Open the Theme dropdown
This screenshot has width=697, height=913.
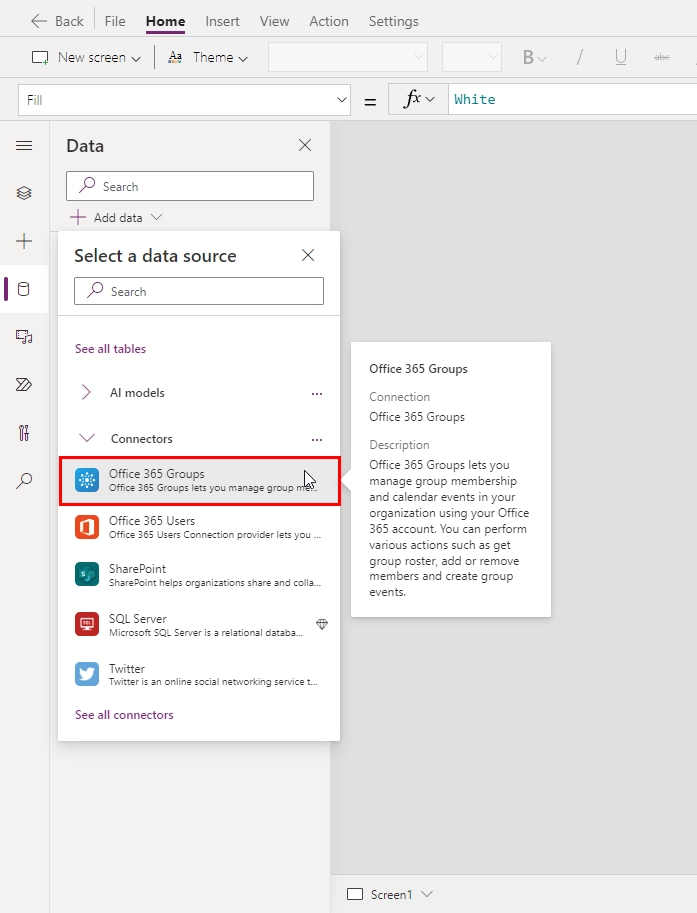[x=207, y=57]
